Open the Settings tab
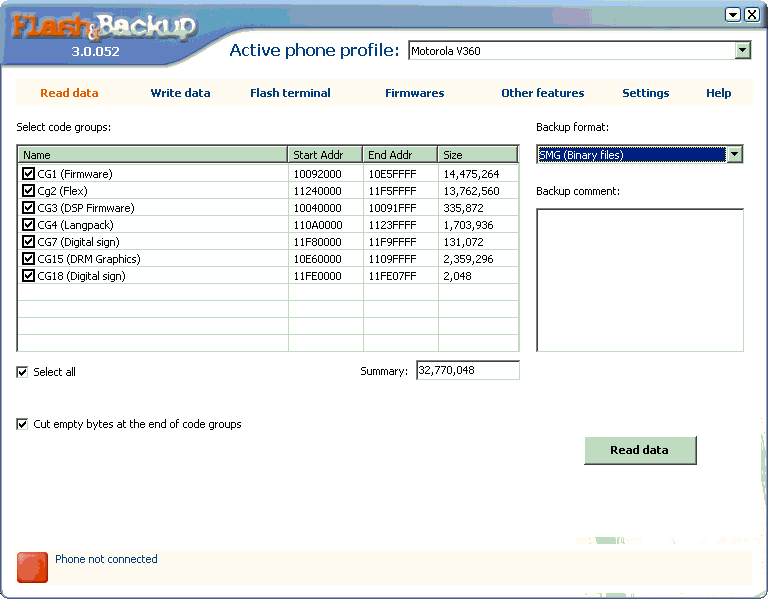Image resolution: width=768 pixels, height=599 pixels. 645,93
